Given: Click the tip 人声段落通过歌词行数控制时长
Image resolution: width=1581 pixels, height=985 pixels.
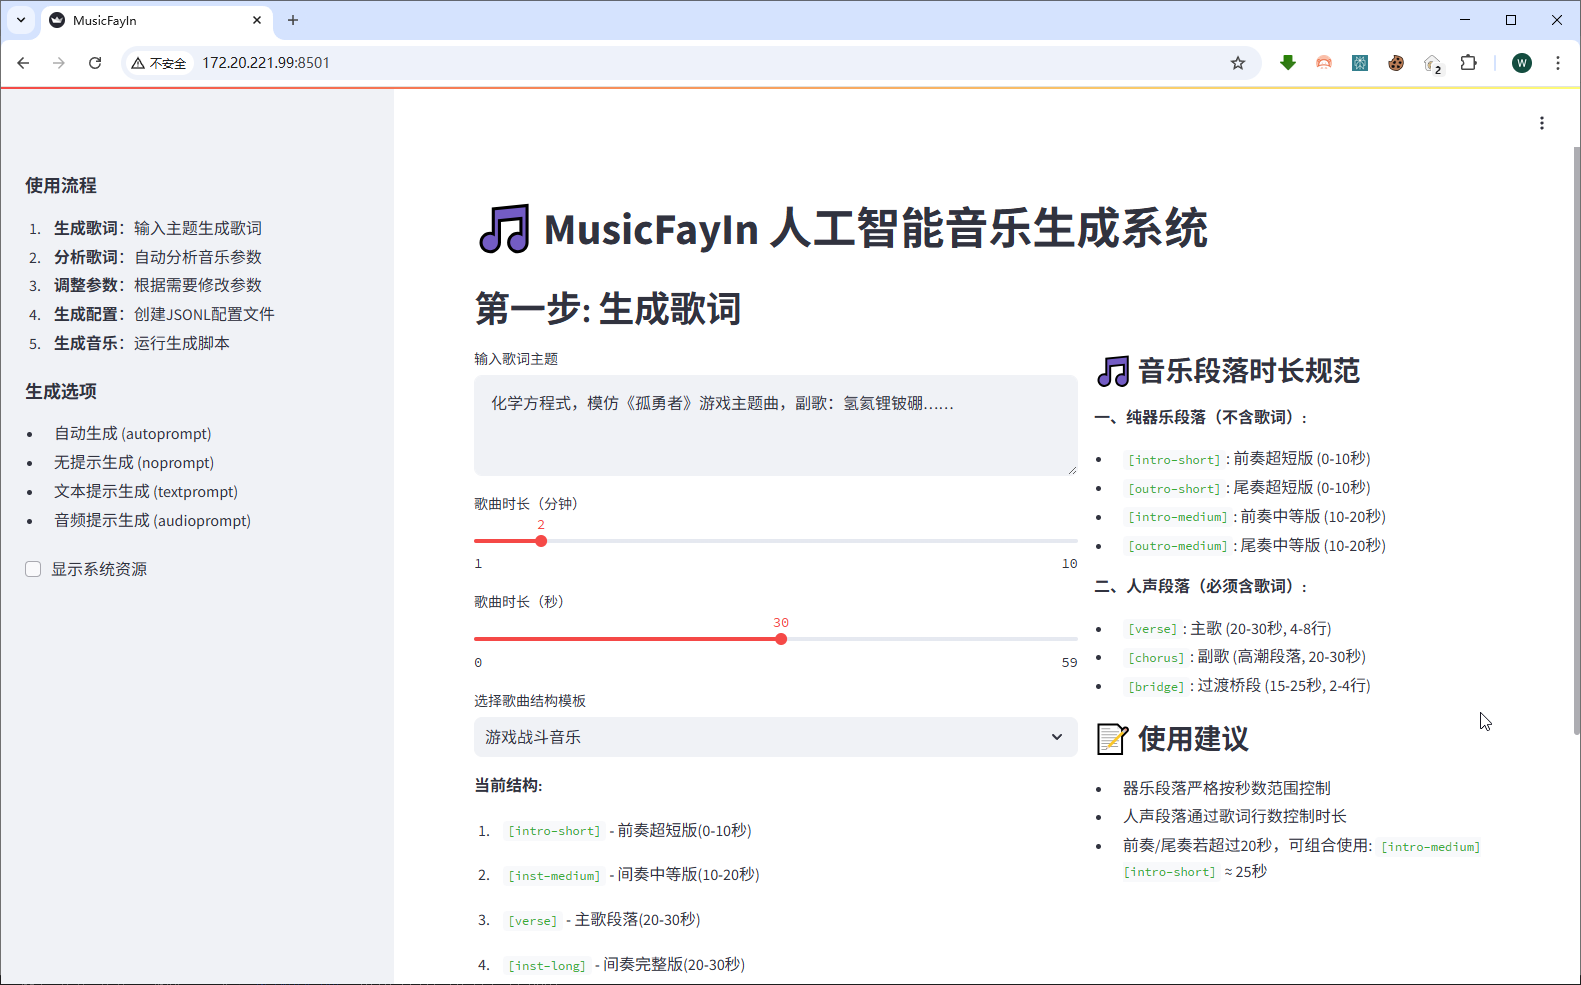Looking at the screenshot, I should 1235,816.
